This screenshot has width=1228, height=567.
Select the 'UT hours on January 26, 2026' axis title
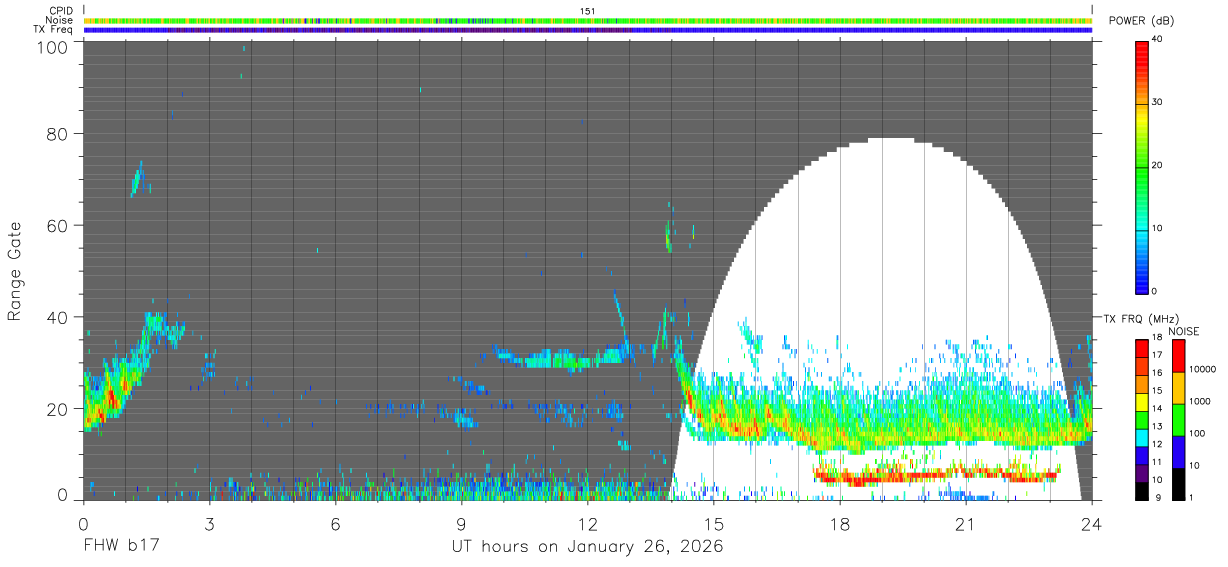click(x=586, y=547)
